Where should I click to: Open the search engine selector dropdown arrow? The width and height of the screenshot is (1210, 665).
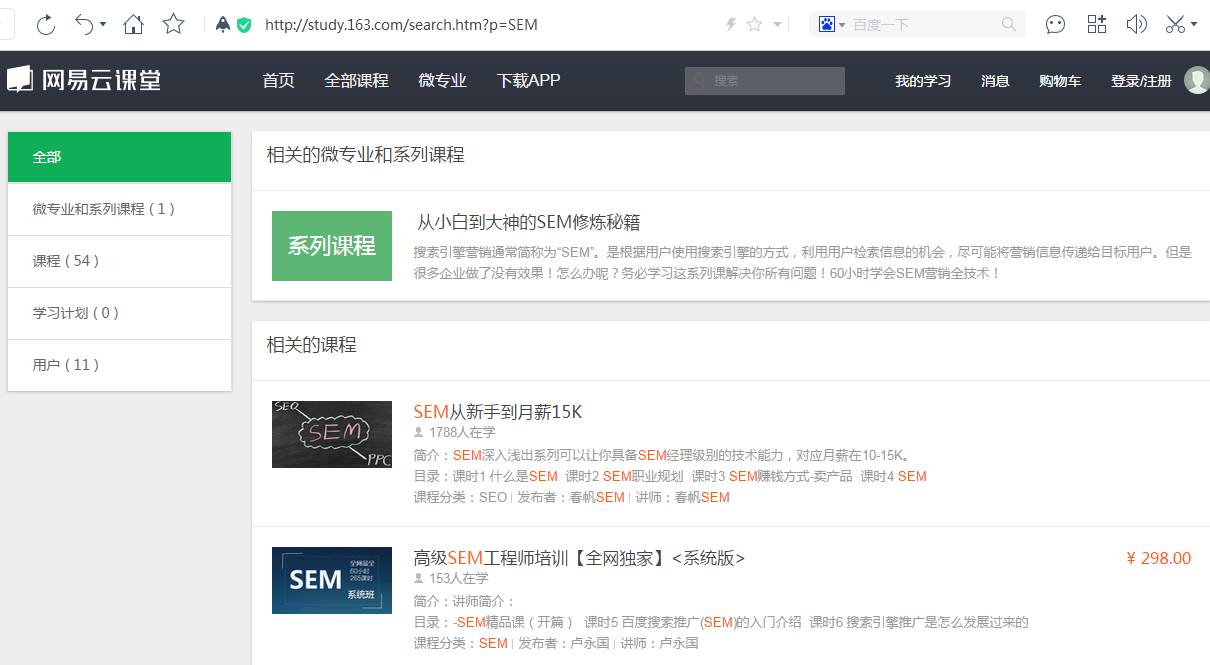click(842, 25)
